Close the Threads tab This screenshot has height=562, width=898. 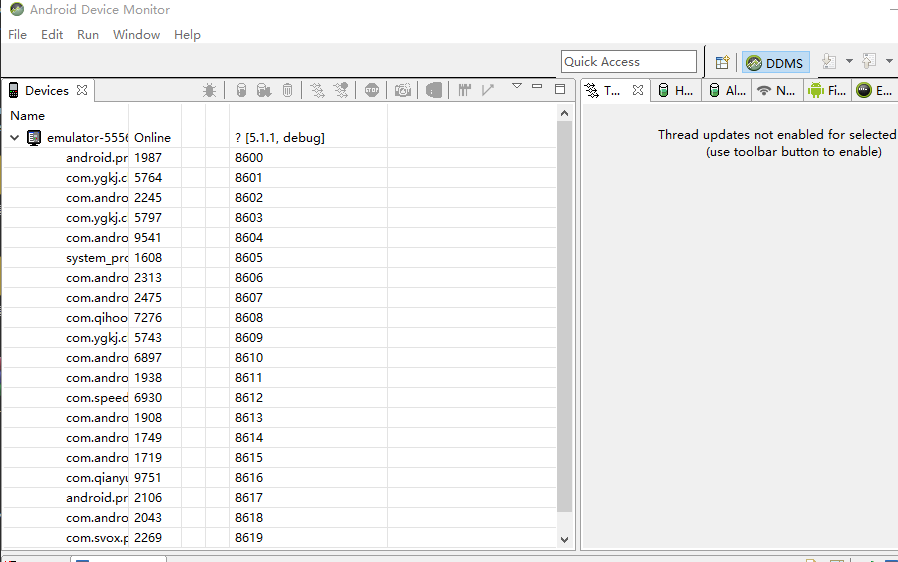tap(638, 91)
